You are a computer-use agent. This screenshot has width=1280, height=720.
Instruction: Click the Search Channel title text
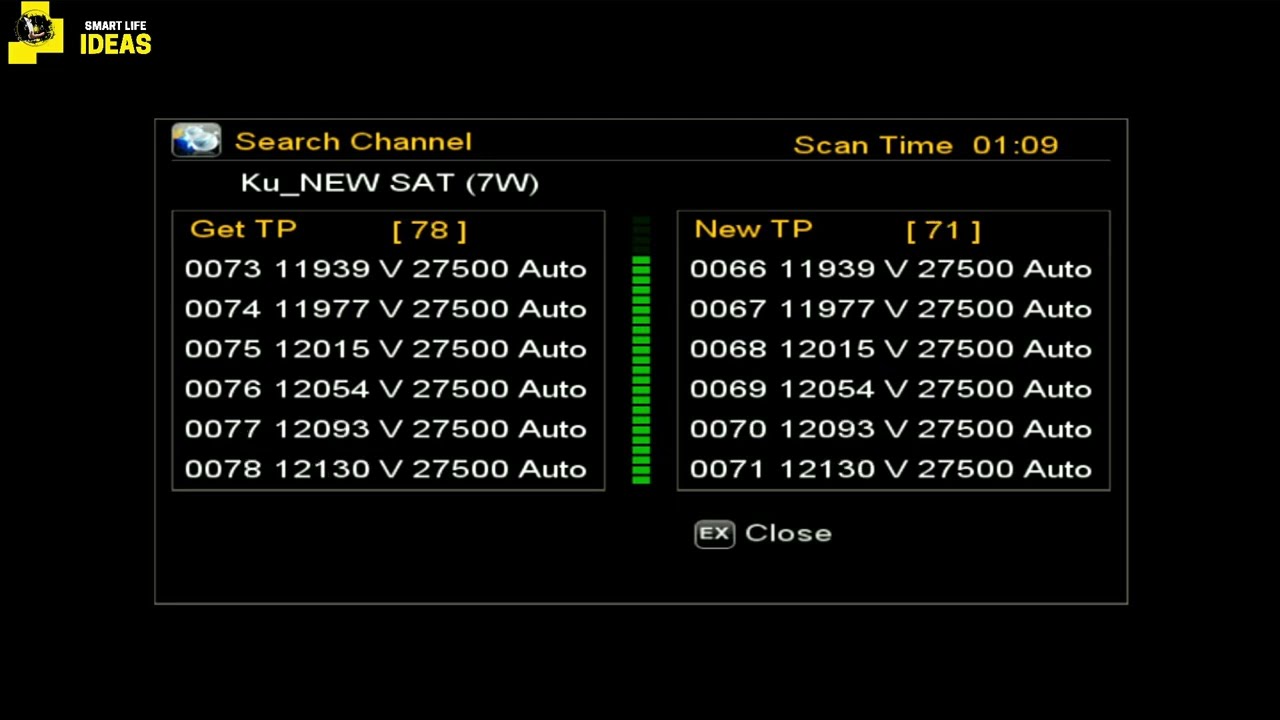(353, 141)
